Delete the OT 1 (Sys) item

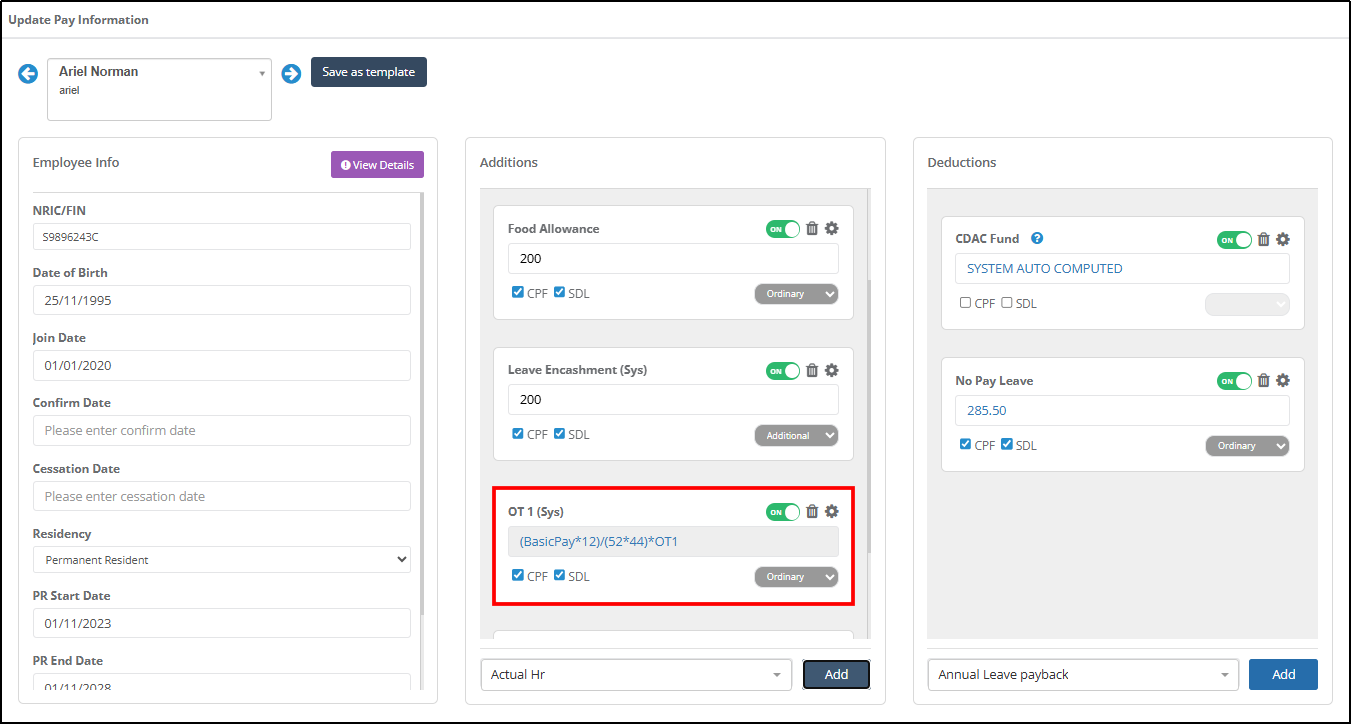pyautogui.click(x=812, y=511)
